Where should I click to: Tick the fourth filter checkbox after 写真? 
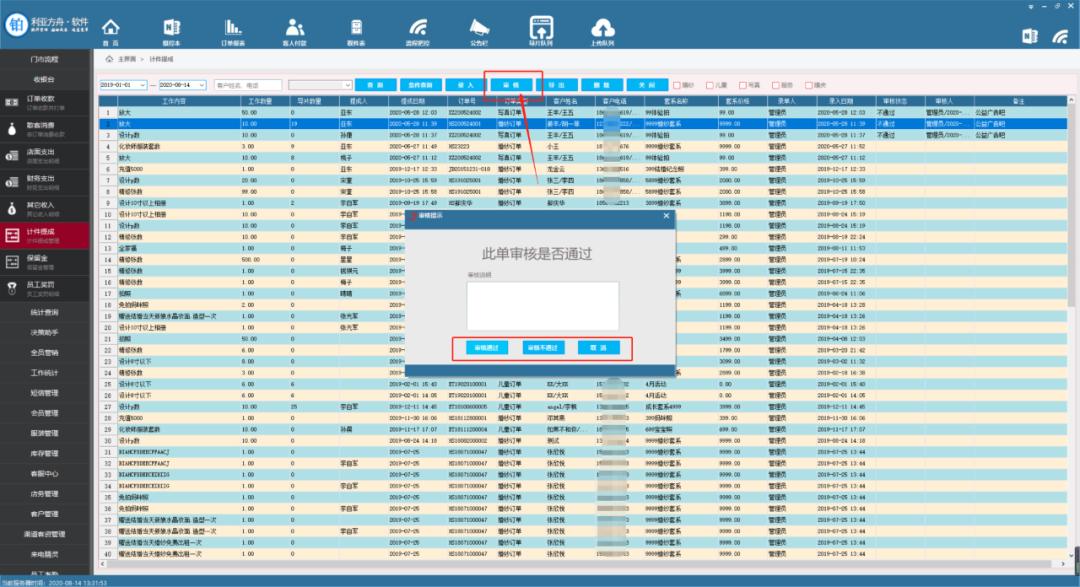pos(776,85)
